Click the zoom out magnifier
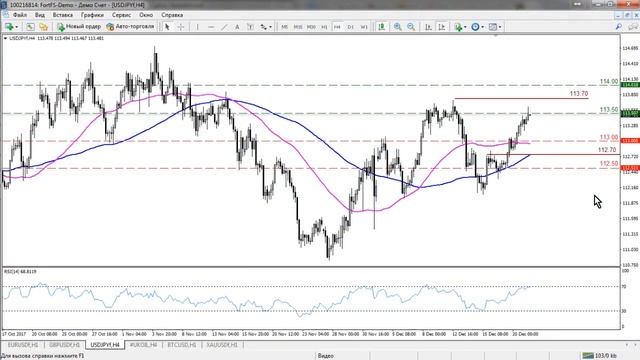 [x=411, y=27]
